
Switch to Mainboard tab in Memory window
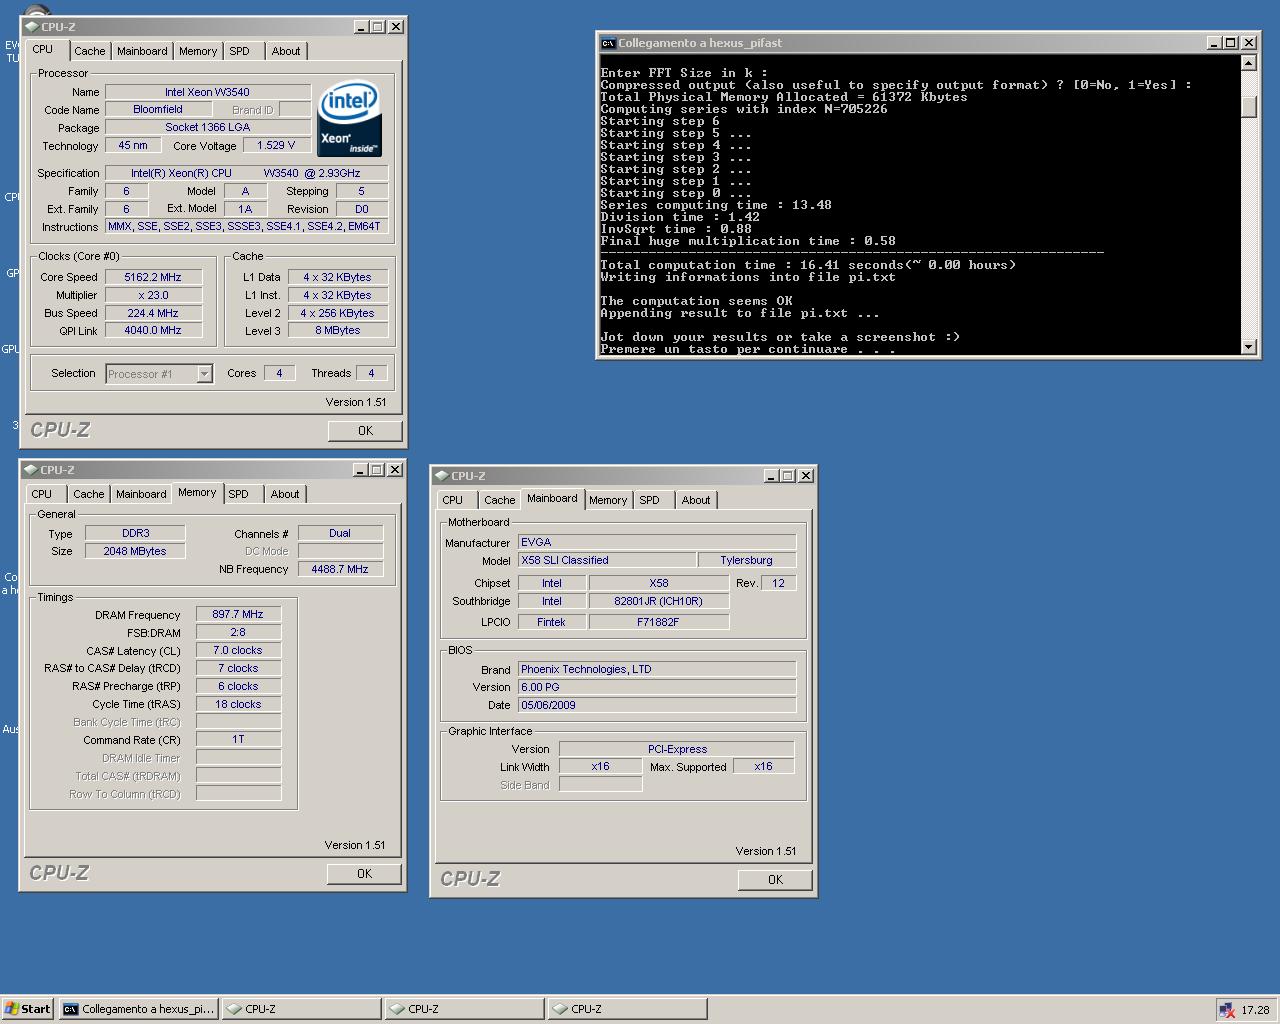[141, 494]
